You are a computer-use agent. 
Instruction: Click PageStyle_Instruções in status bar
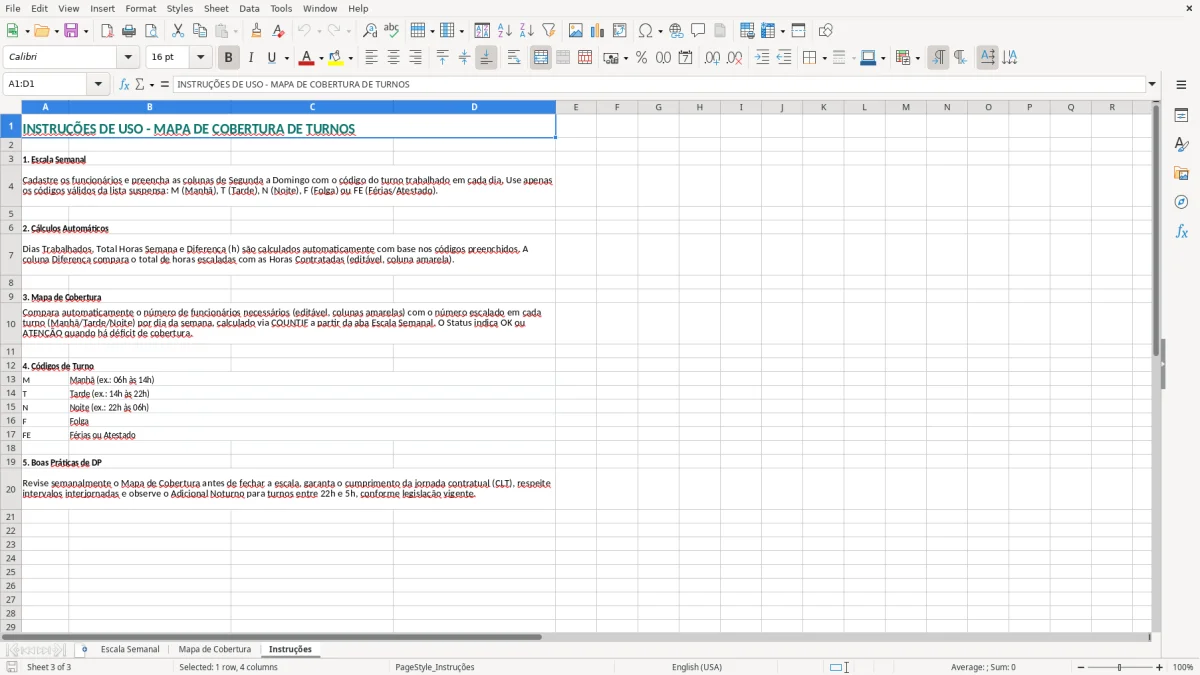(435, 667)
